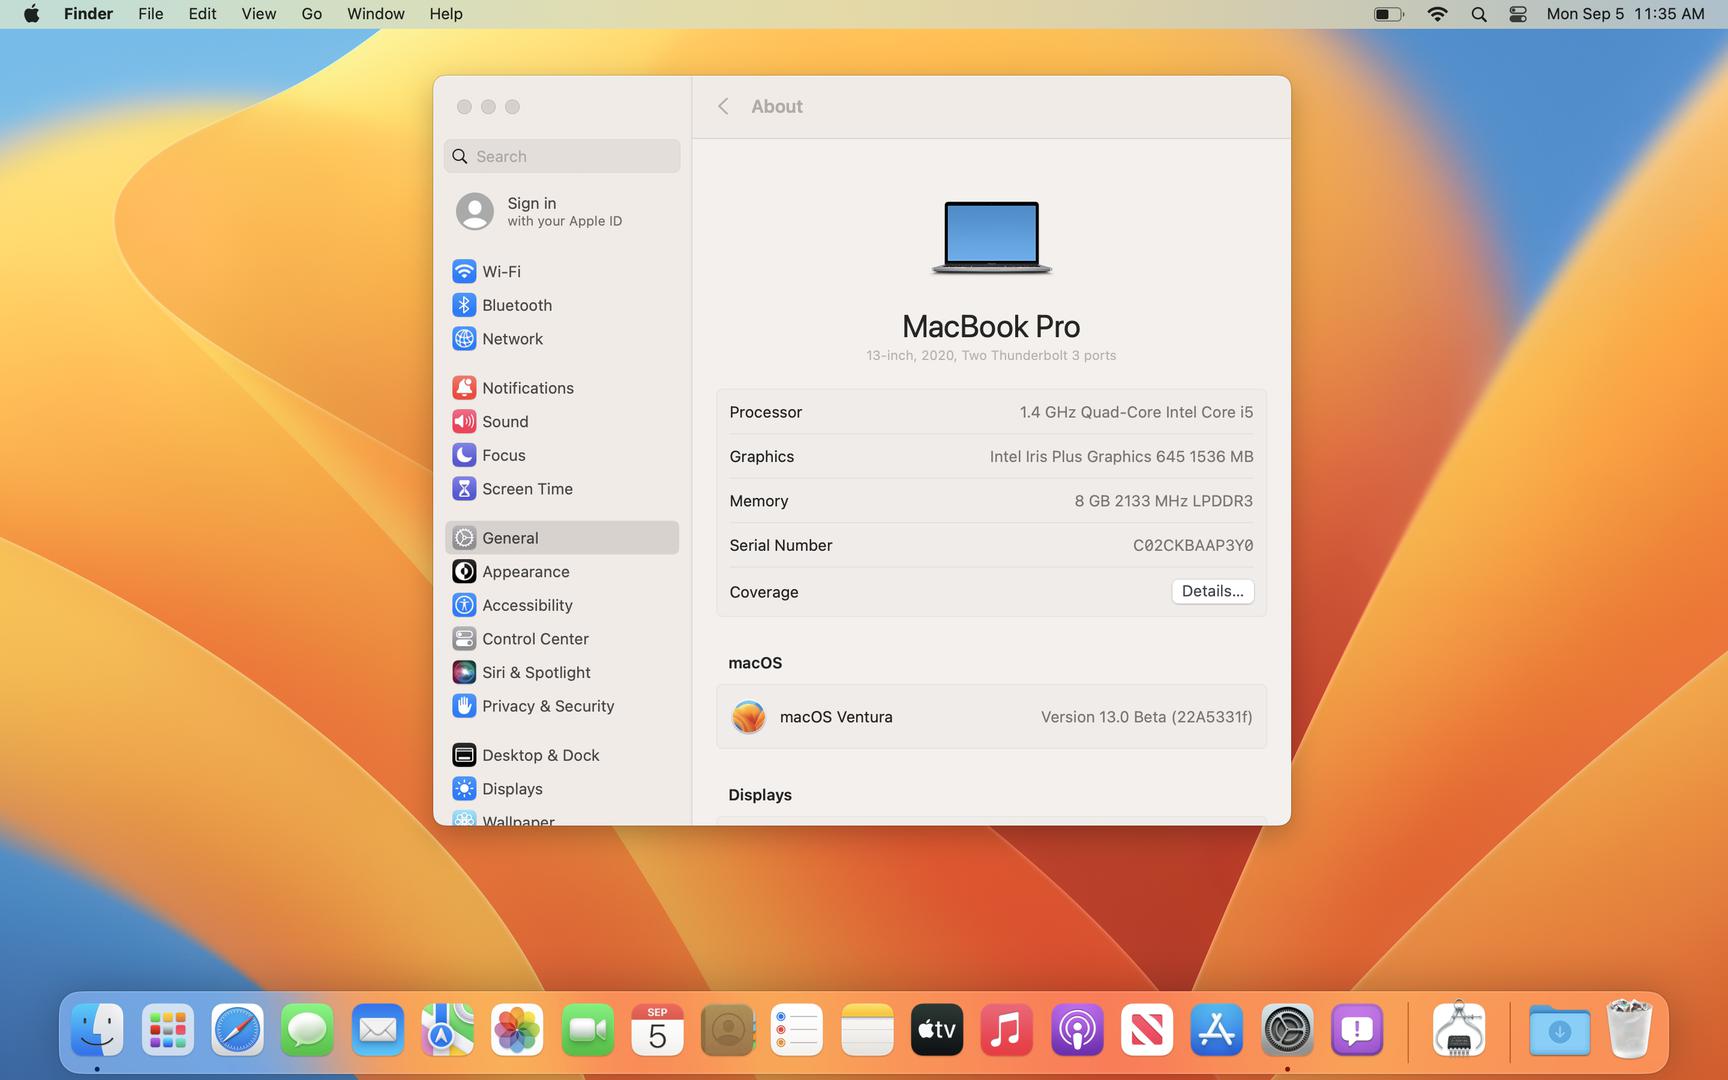Launch Notes from the Dock
This screenshot has height=1080, width=1728.
click(867, 1030)
